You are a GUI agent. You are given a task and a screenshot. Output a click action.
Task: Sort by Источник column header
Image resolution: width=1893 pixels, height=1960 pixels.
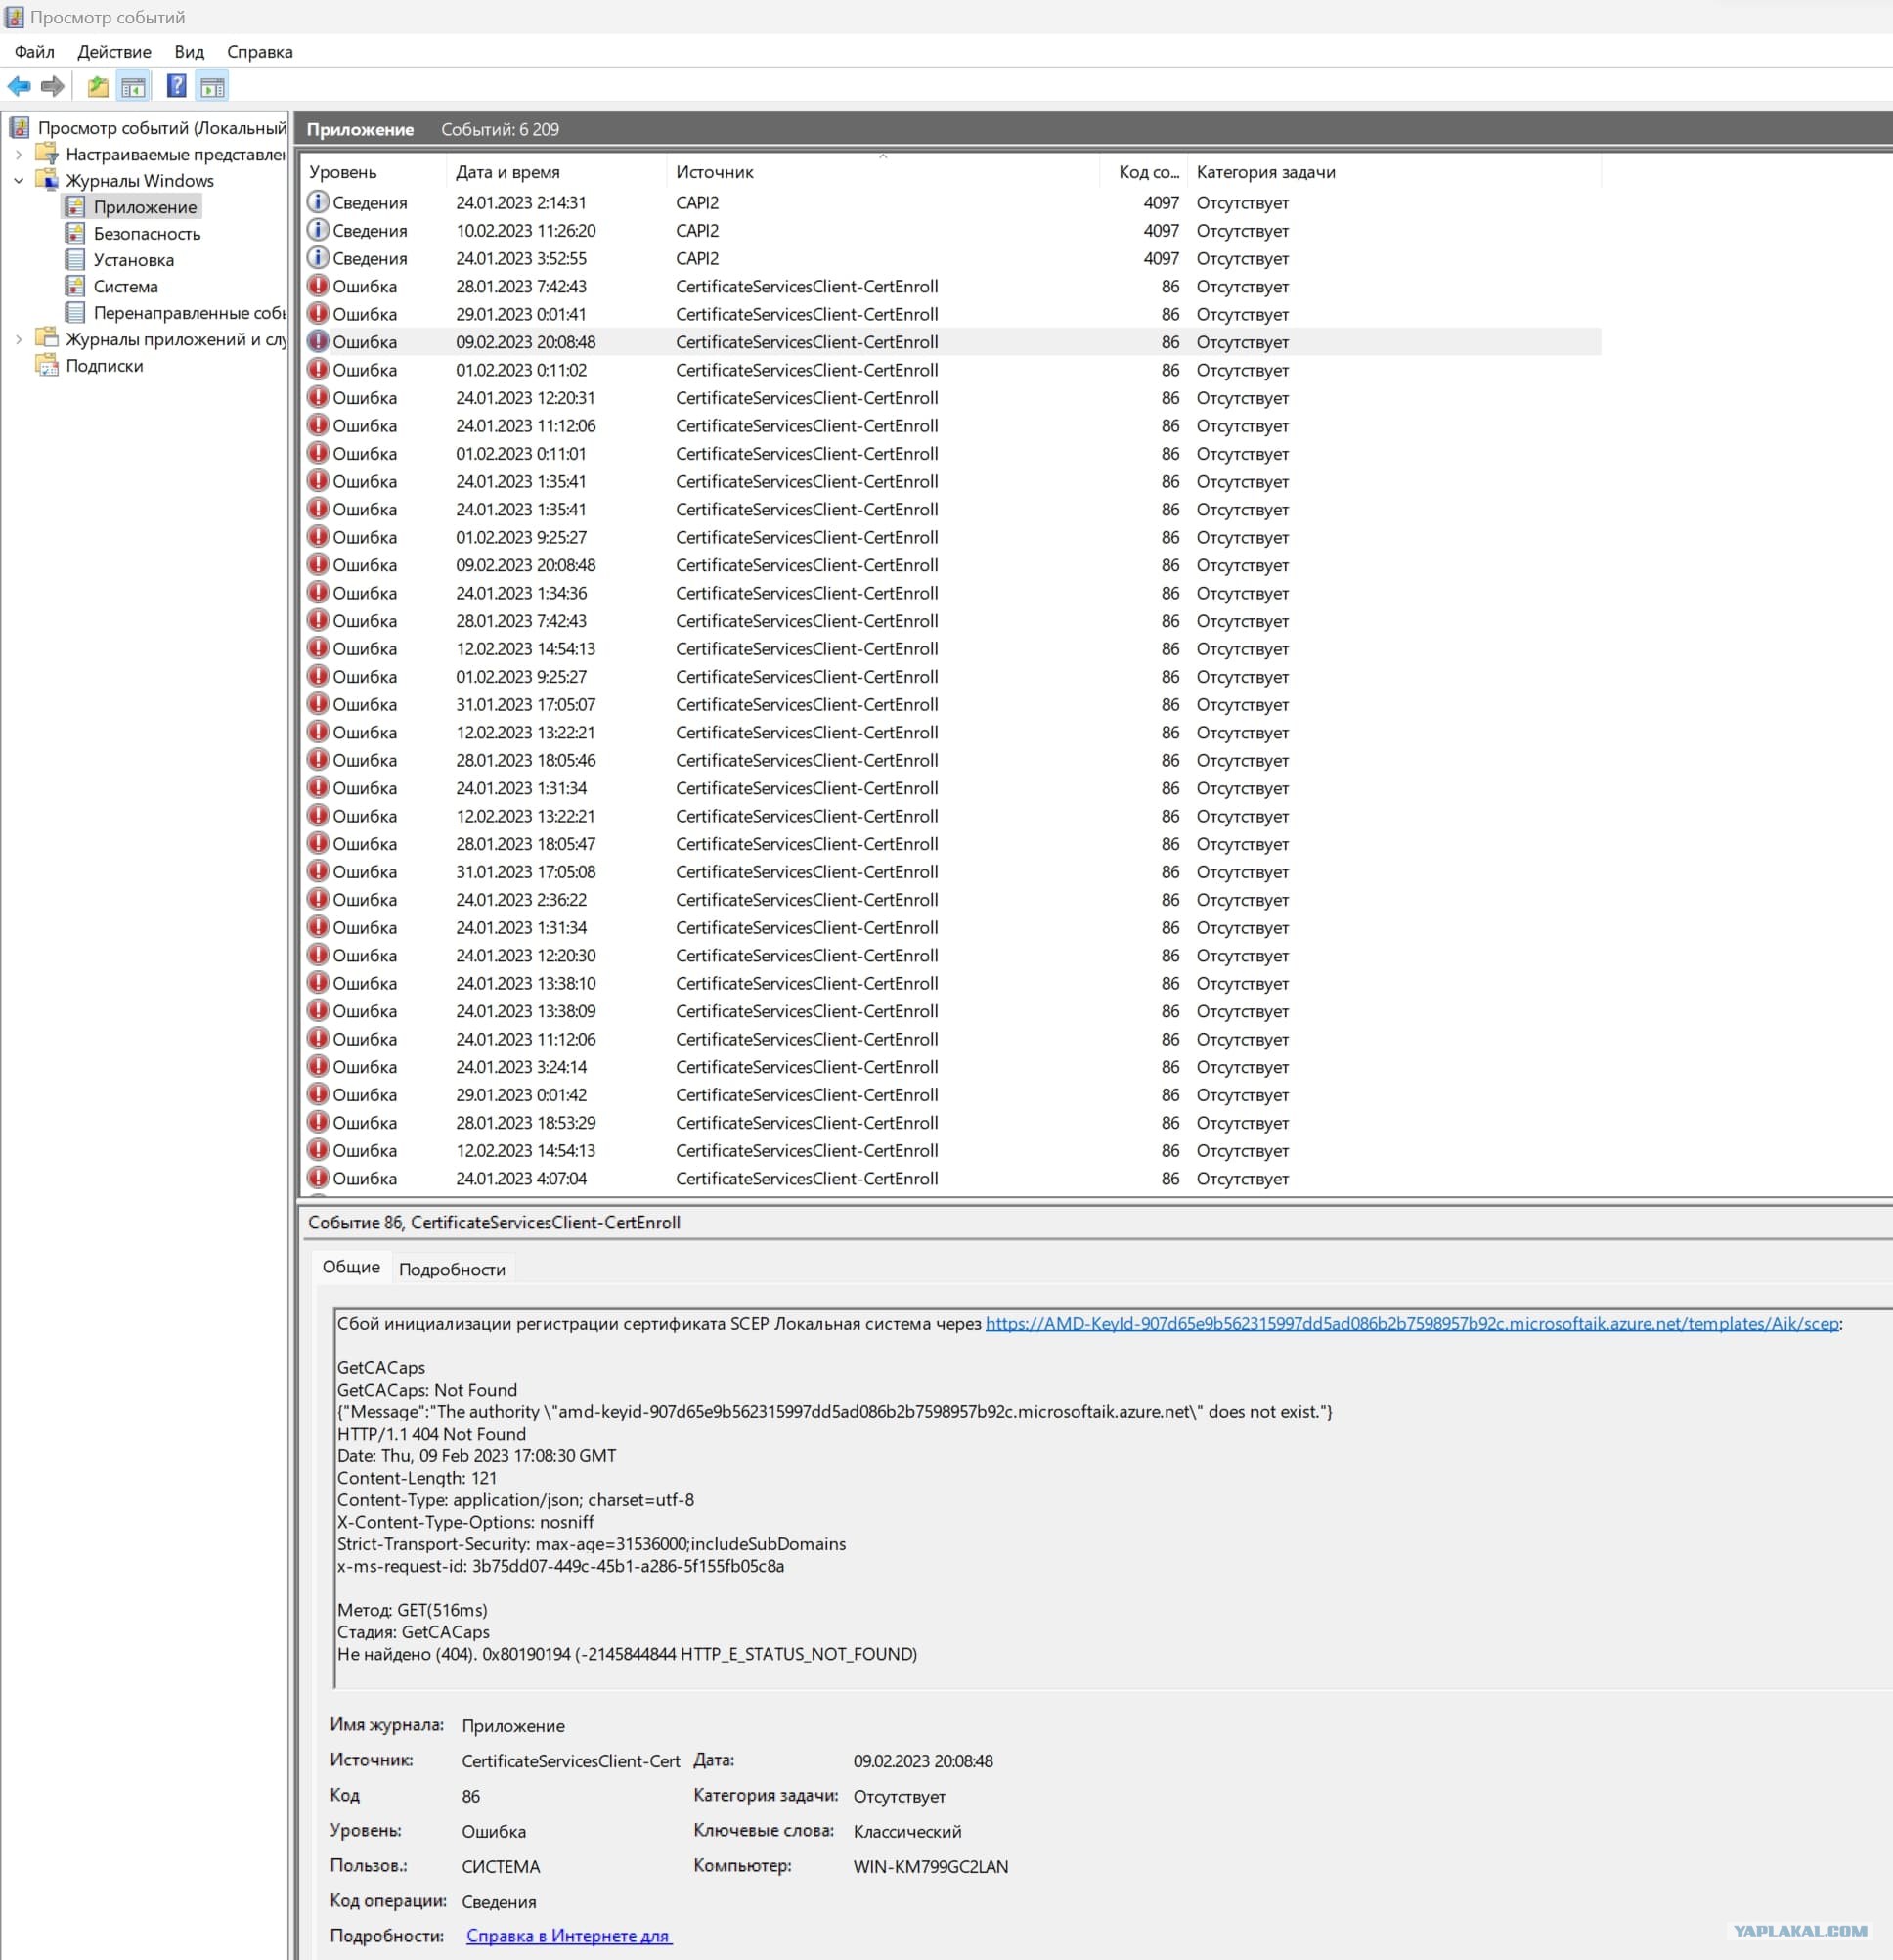pos(883,172)
